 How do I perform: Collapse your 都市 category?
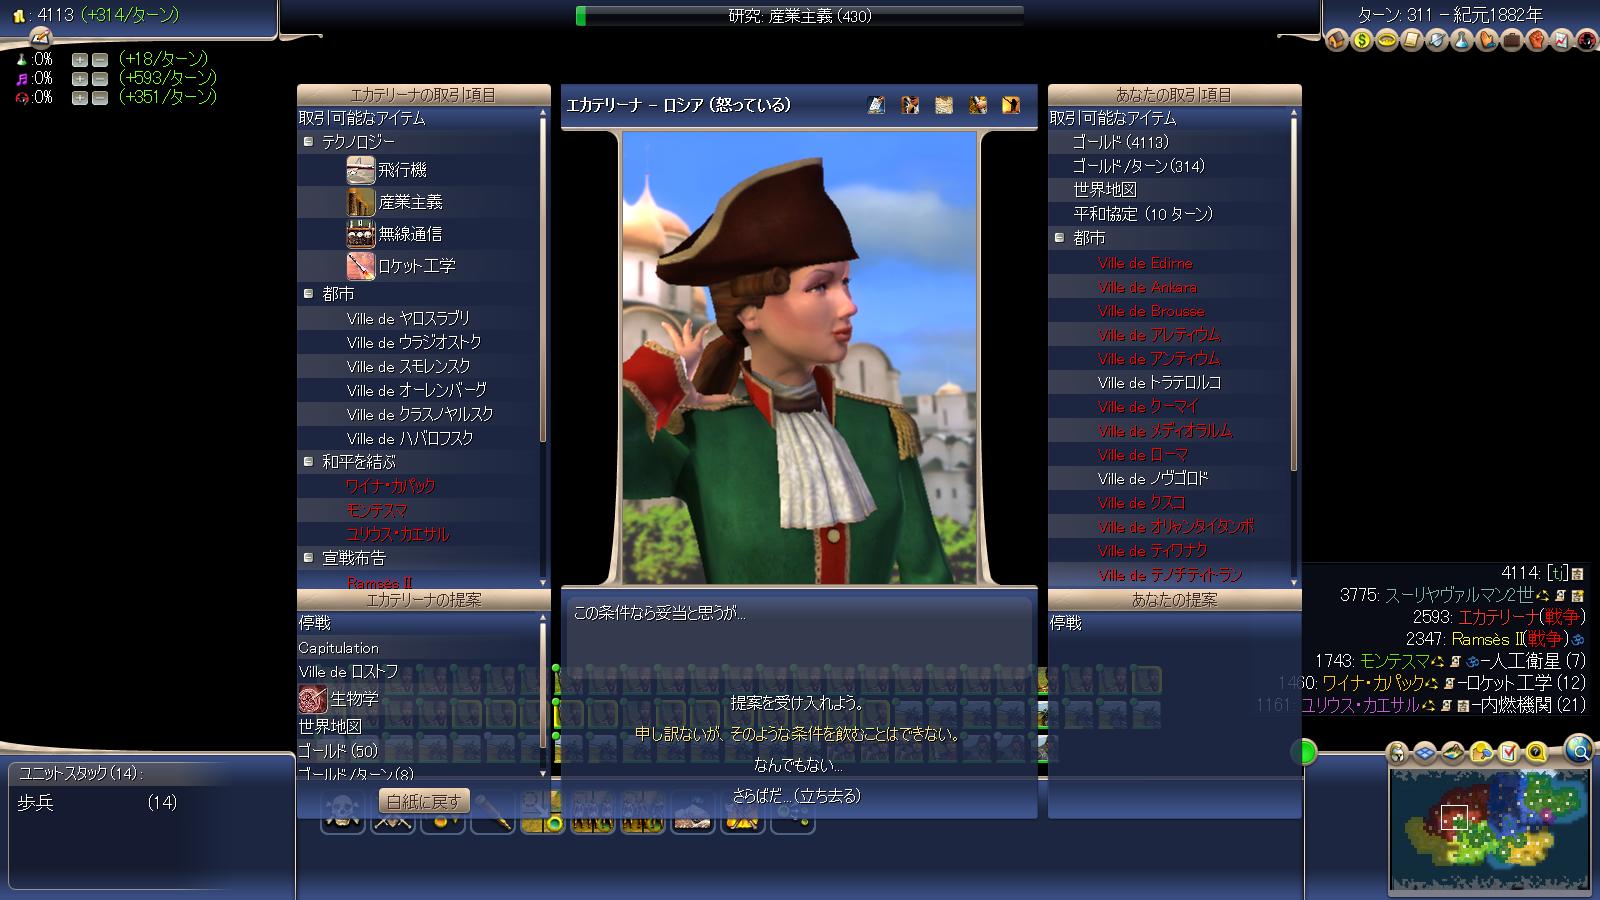point(1060,238)
